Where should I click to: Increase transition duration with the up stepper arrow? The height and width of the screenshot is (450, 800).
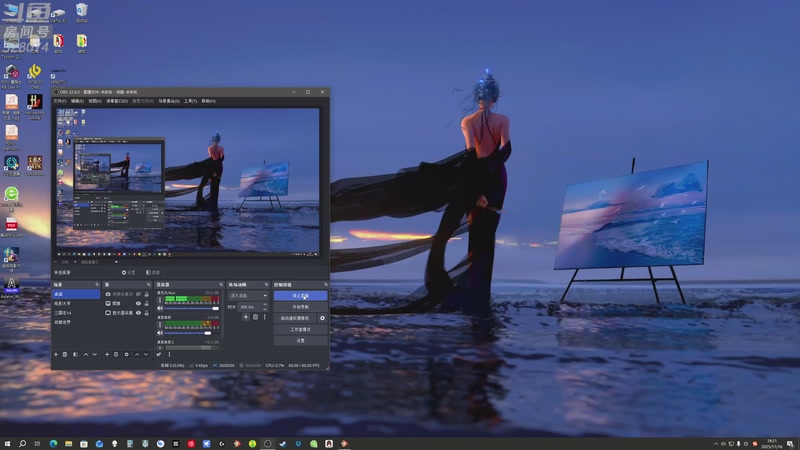coord(264,305)
